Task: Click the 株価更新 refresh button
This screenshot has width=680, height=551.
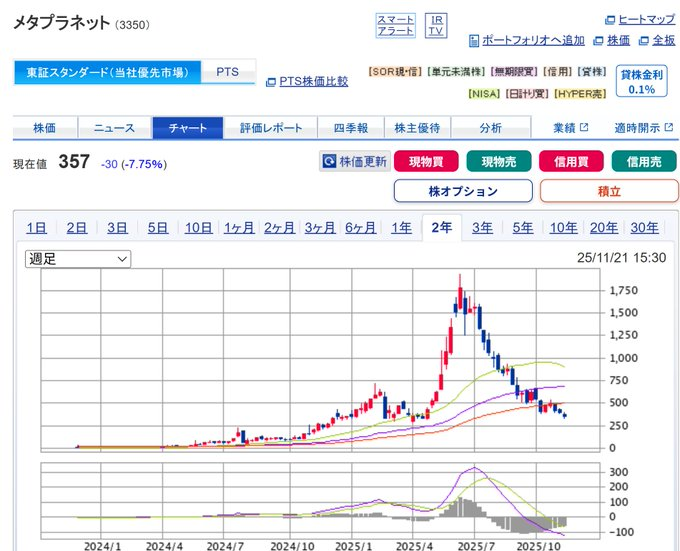Action: [355, 161]
